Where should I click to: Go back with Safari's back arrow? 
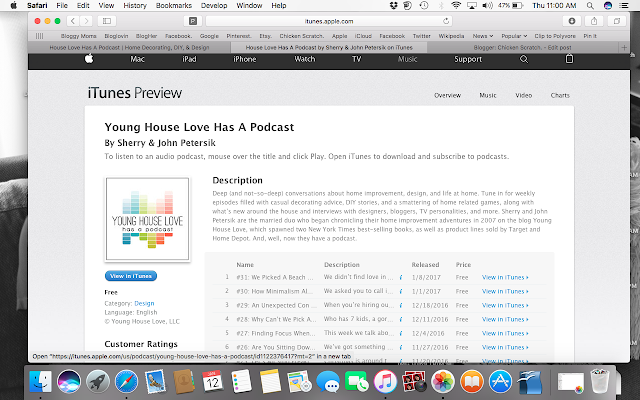[73, 21]
